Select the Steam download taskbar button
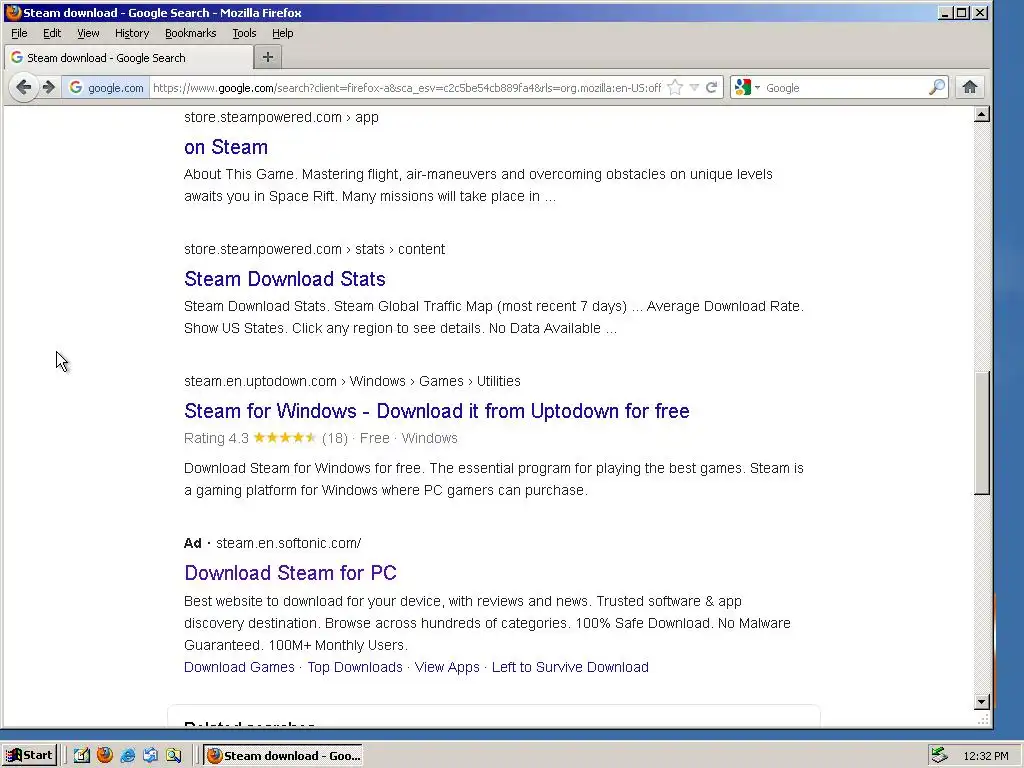The height and width of the screenshot is (768, 1024). tap(283, 756)
